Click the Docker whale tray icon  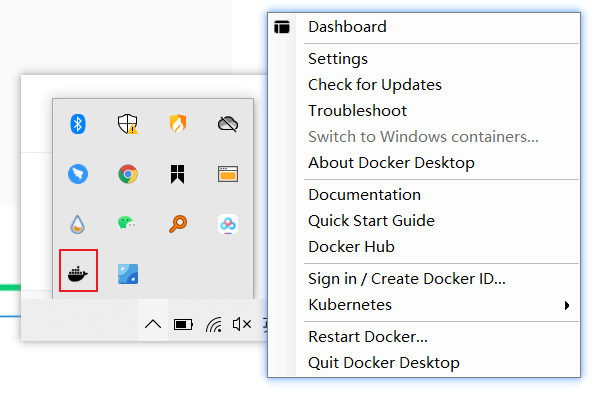click(x=78, y=274)
